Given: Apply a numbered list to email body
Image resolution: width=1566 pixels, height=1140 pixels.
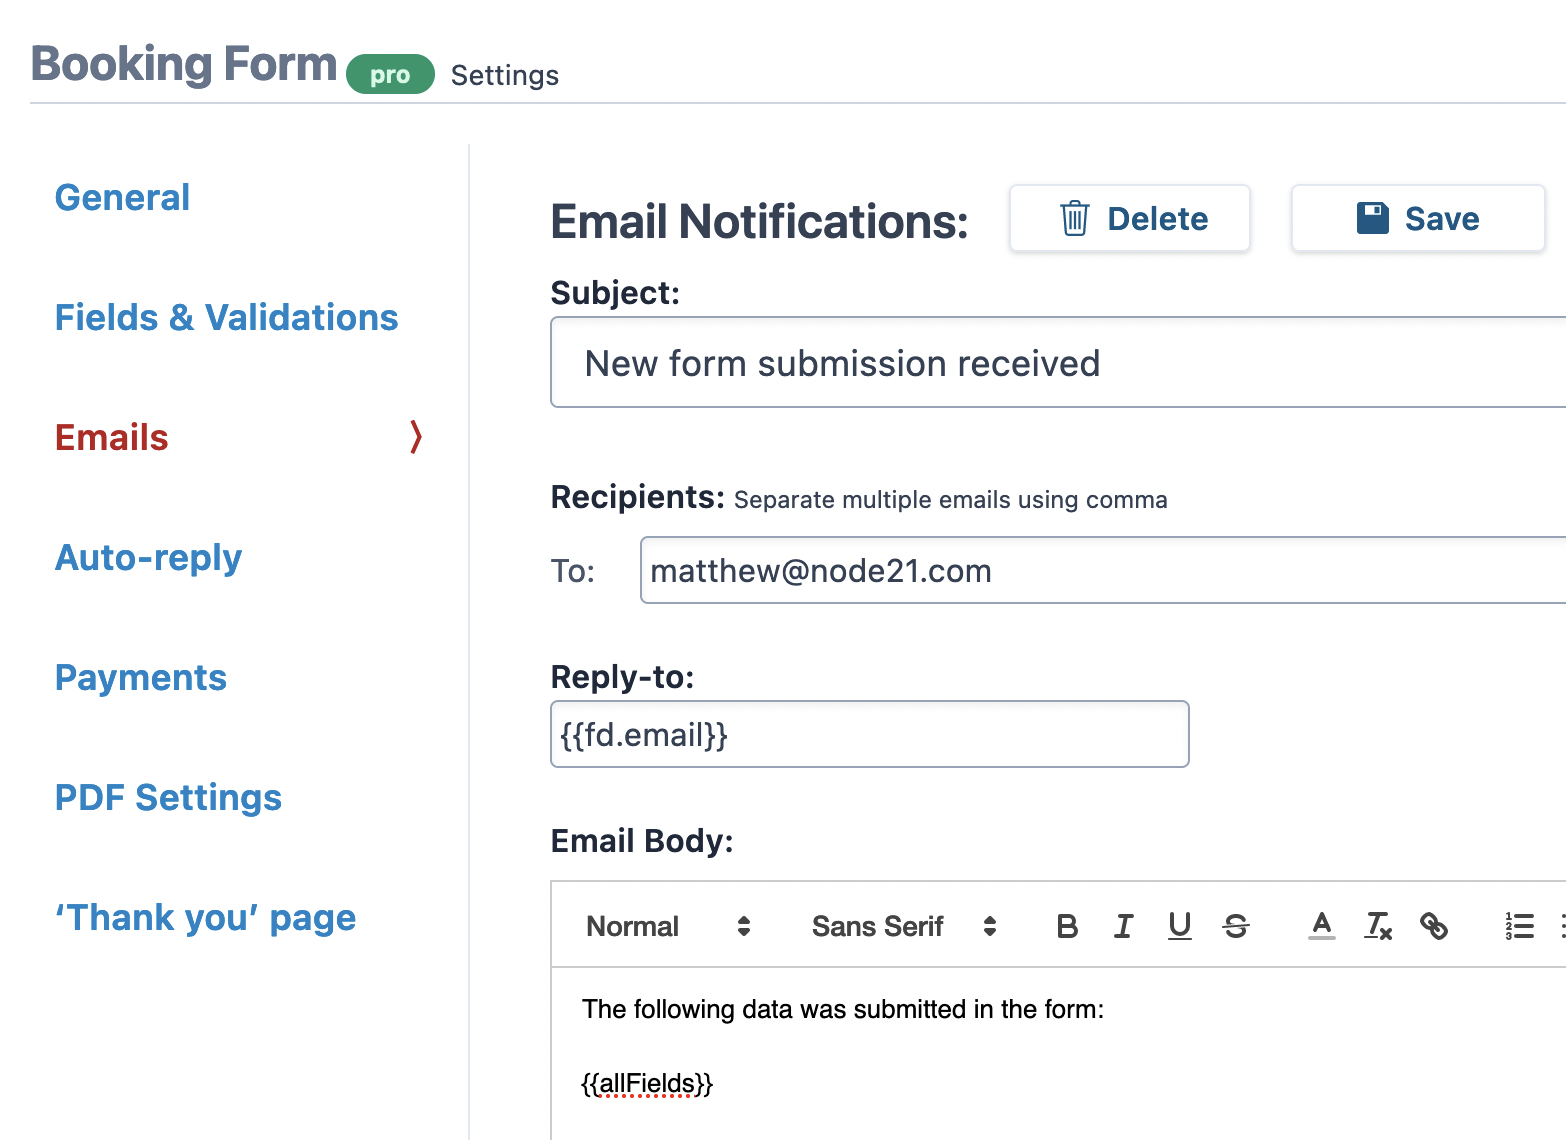Looking at the screenshot, I should pyautogui.click(x=1519, y=926).
